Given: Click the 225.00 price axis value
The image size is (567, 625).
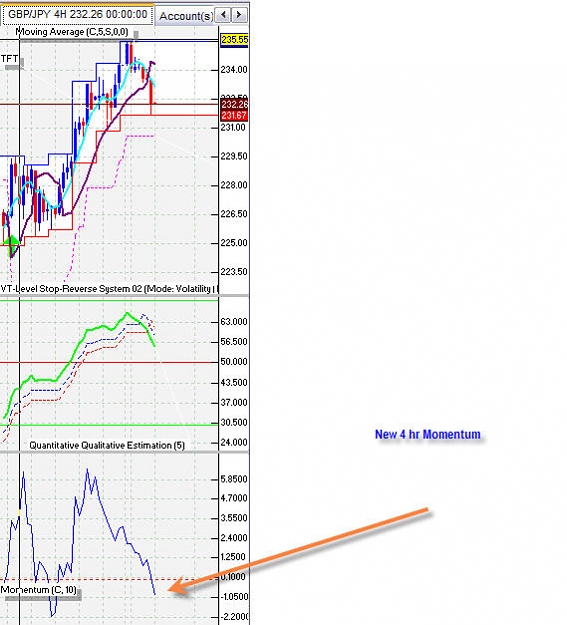Looking at the screenshot, I should click(234, 243).
